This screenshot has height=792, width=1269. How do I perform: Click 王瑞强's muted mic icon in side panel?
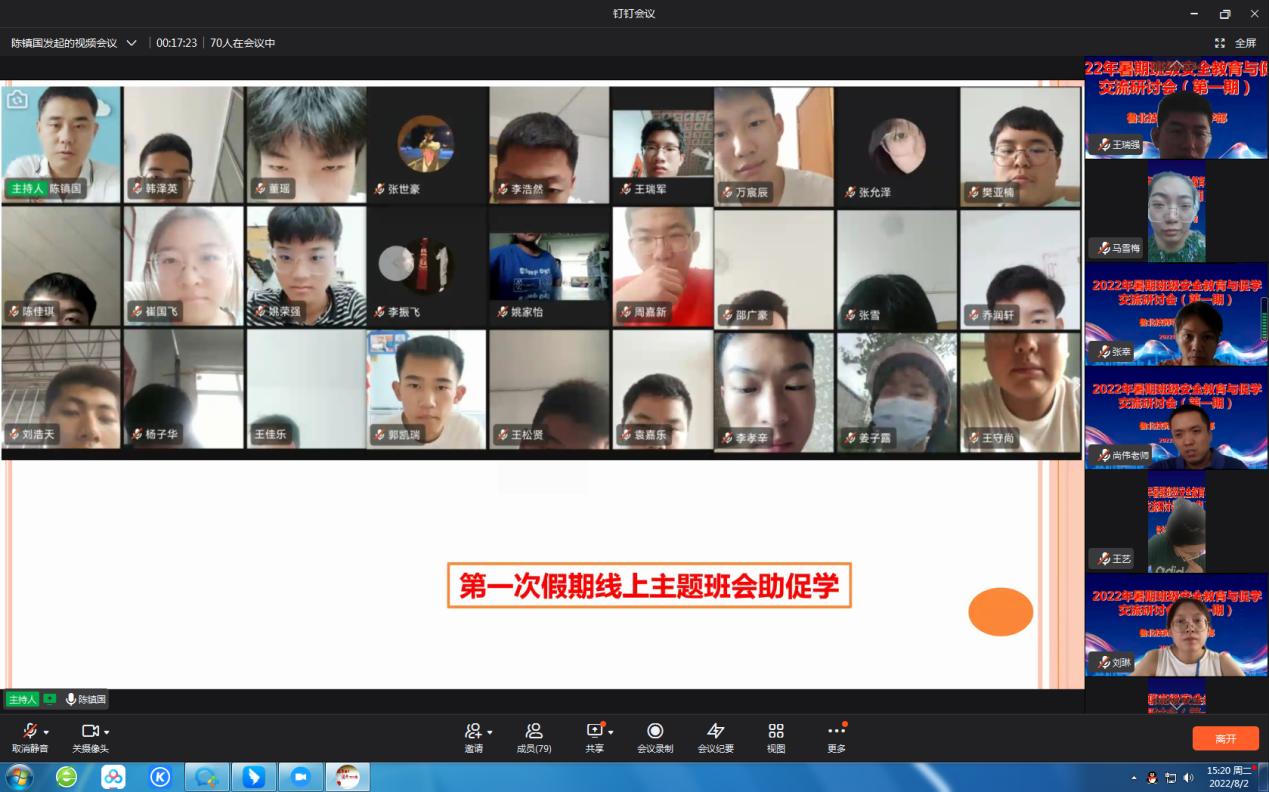click(1104, 145)
